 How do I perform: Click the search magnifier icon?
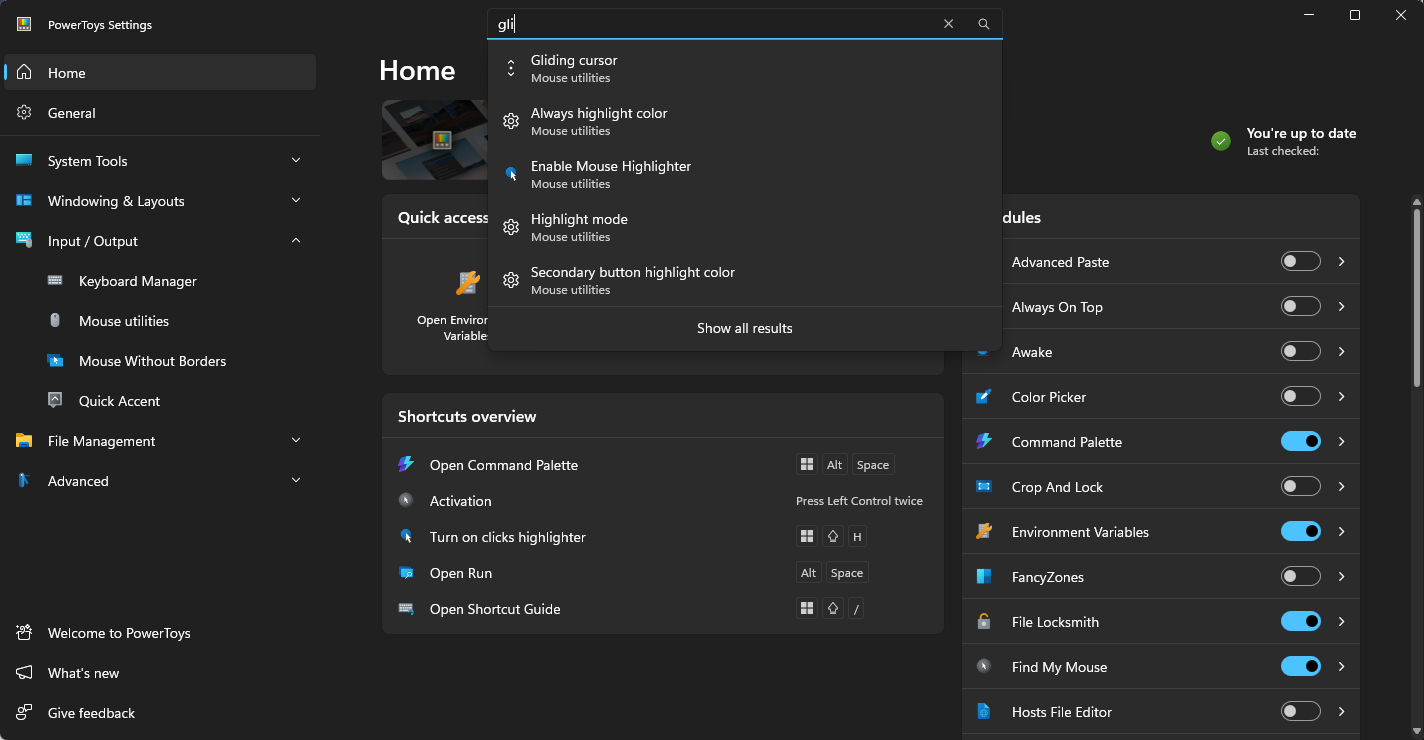click(984, 24)
